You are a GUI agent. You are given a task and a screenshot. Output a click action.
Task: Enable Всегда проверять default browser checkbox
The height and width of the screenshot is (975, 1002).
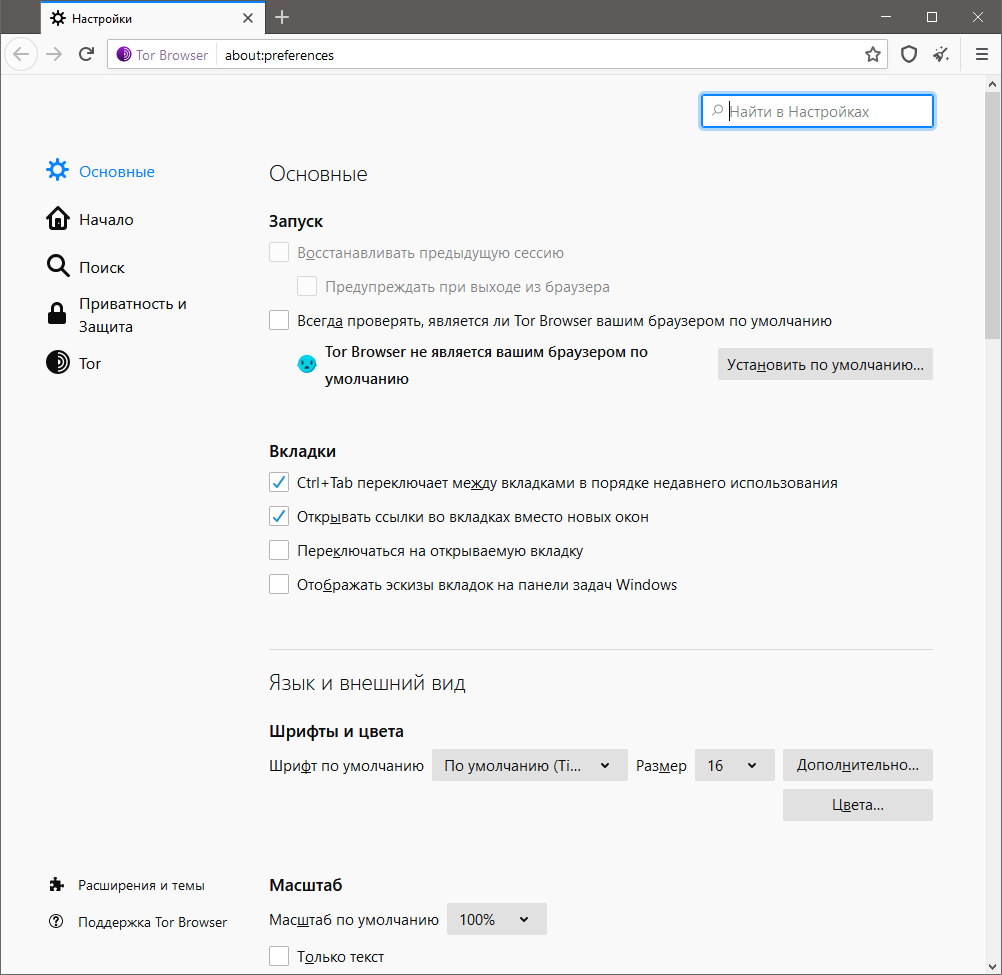(x=279, y=320)
